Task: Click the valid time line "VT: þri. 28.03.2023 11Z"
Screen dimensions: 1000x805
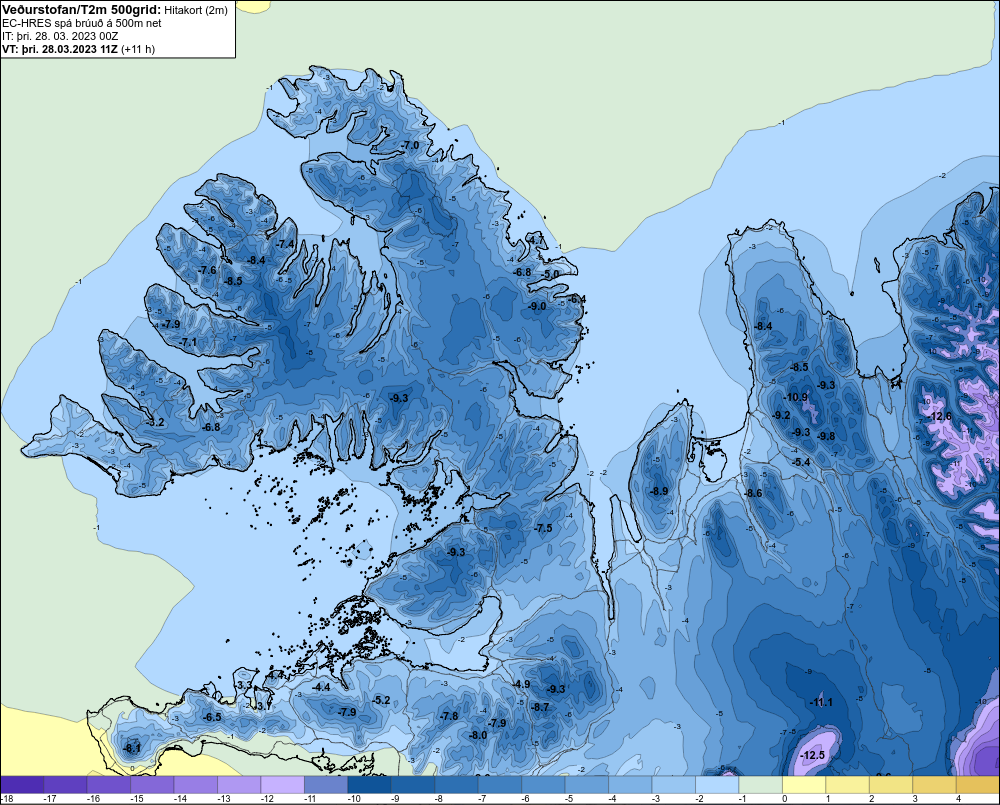Action: click(x=60, y=49)
